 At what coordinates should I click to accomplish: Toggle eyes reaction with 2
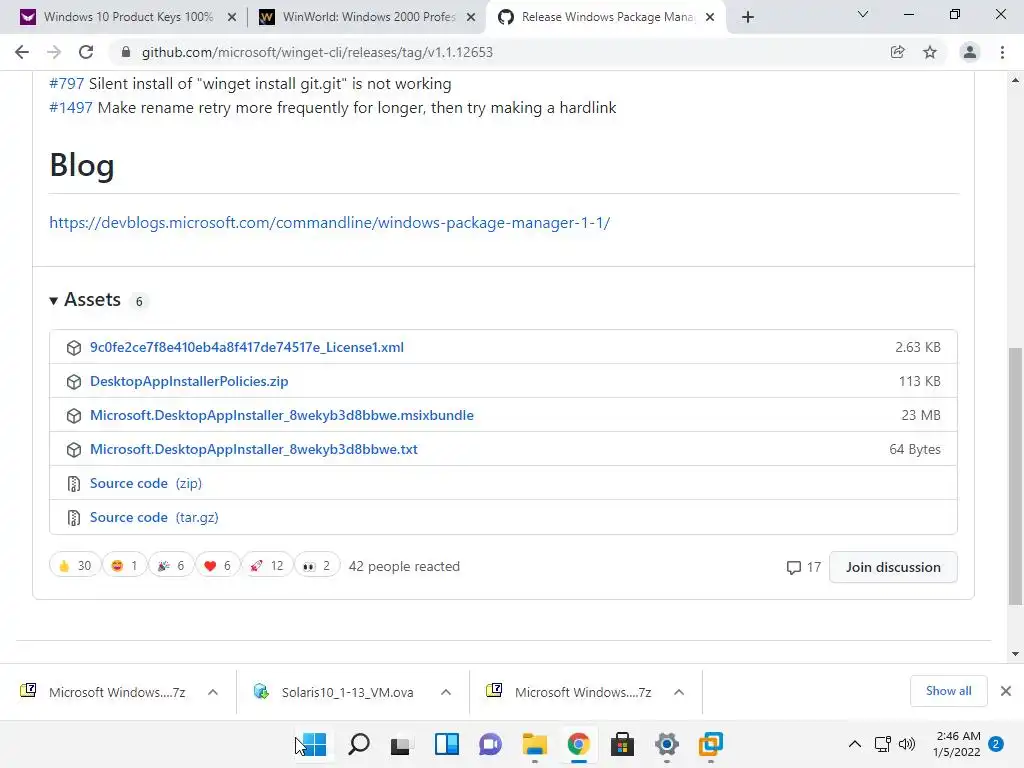(x=317, y=566)
